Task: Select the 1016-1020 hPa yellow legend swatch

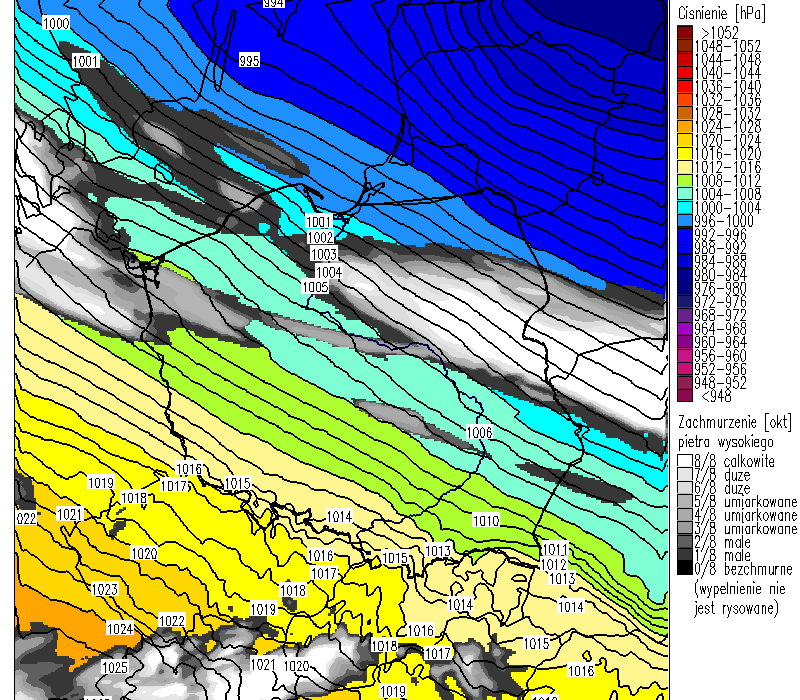Action: point(685,154)
